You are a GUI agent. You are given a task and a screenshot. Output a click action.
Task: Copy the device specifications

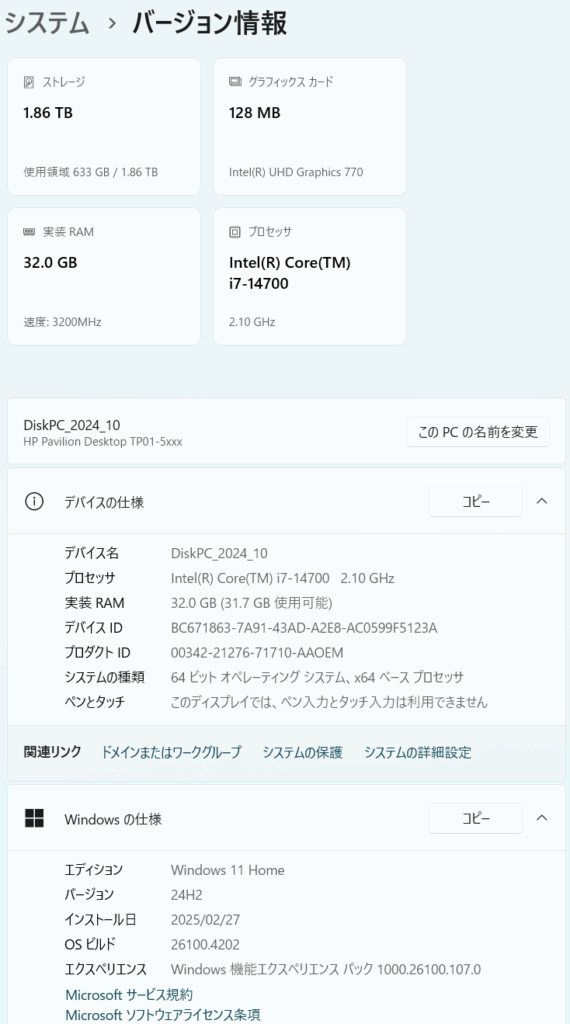pyautogui.click(x=475, y=502)
